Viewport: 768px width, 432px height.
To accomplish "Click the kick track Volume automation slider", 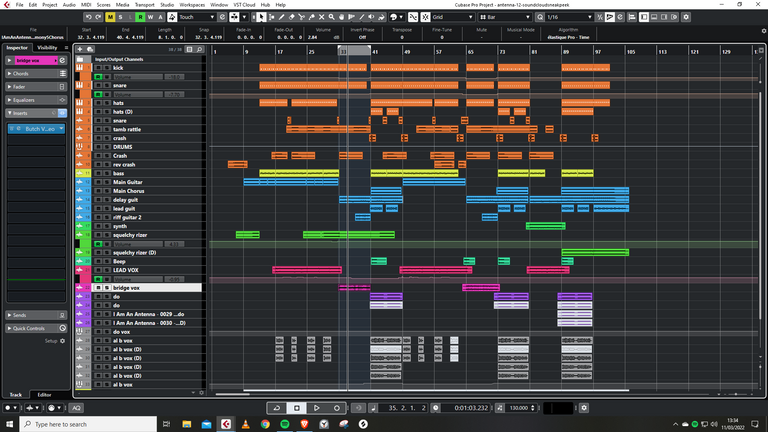I will pyautogui.click(x=138, y=77).
